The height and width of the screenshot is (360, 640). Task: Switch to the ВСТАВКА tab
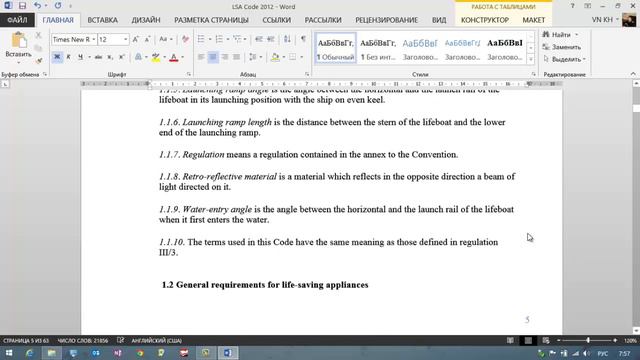coord(102,20)
